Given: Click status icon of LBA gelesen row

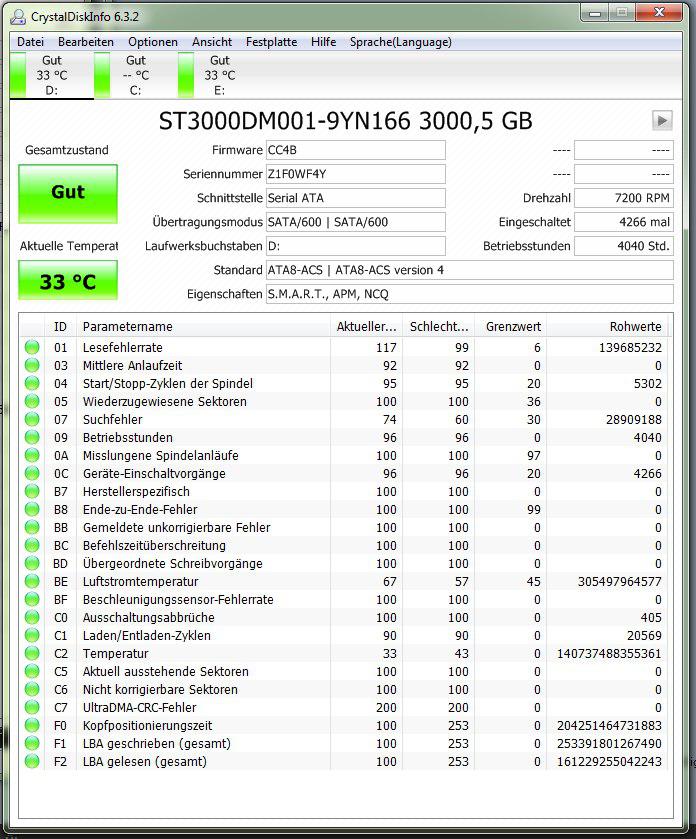Looking at the screenshot, I should [x=32, y=761].
